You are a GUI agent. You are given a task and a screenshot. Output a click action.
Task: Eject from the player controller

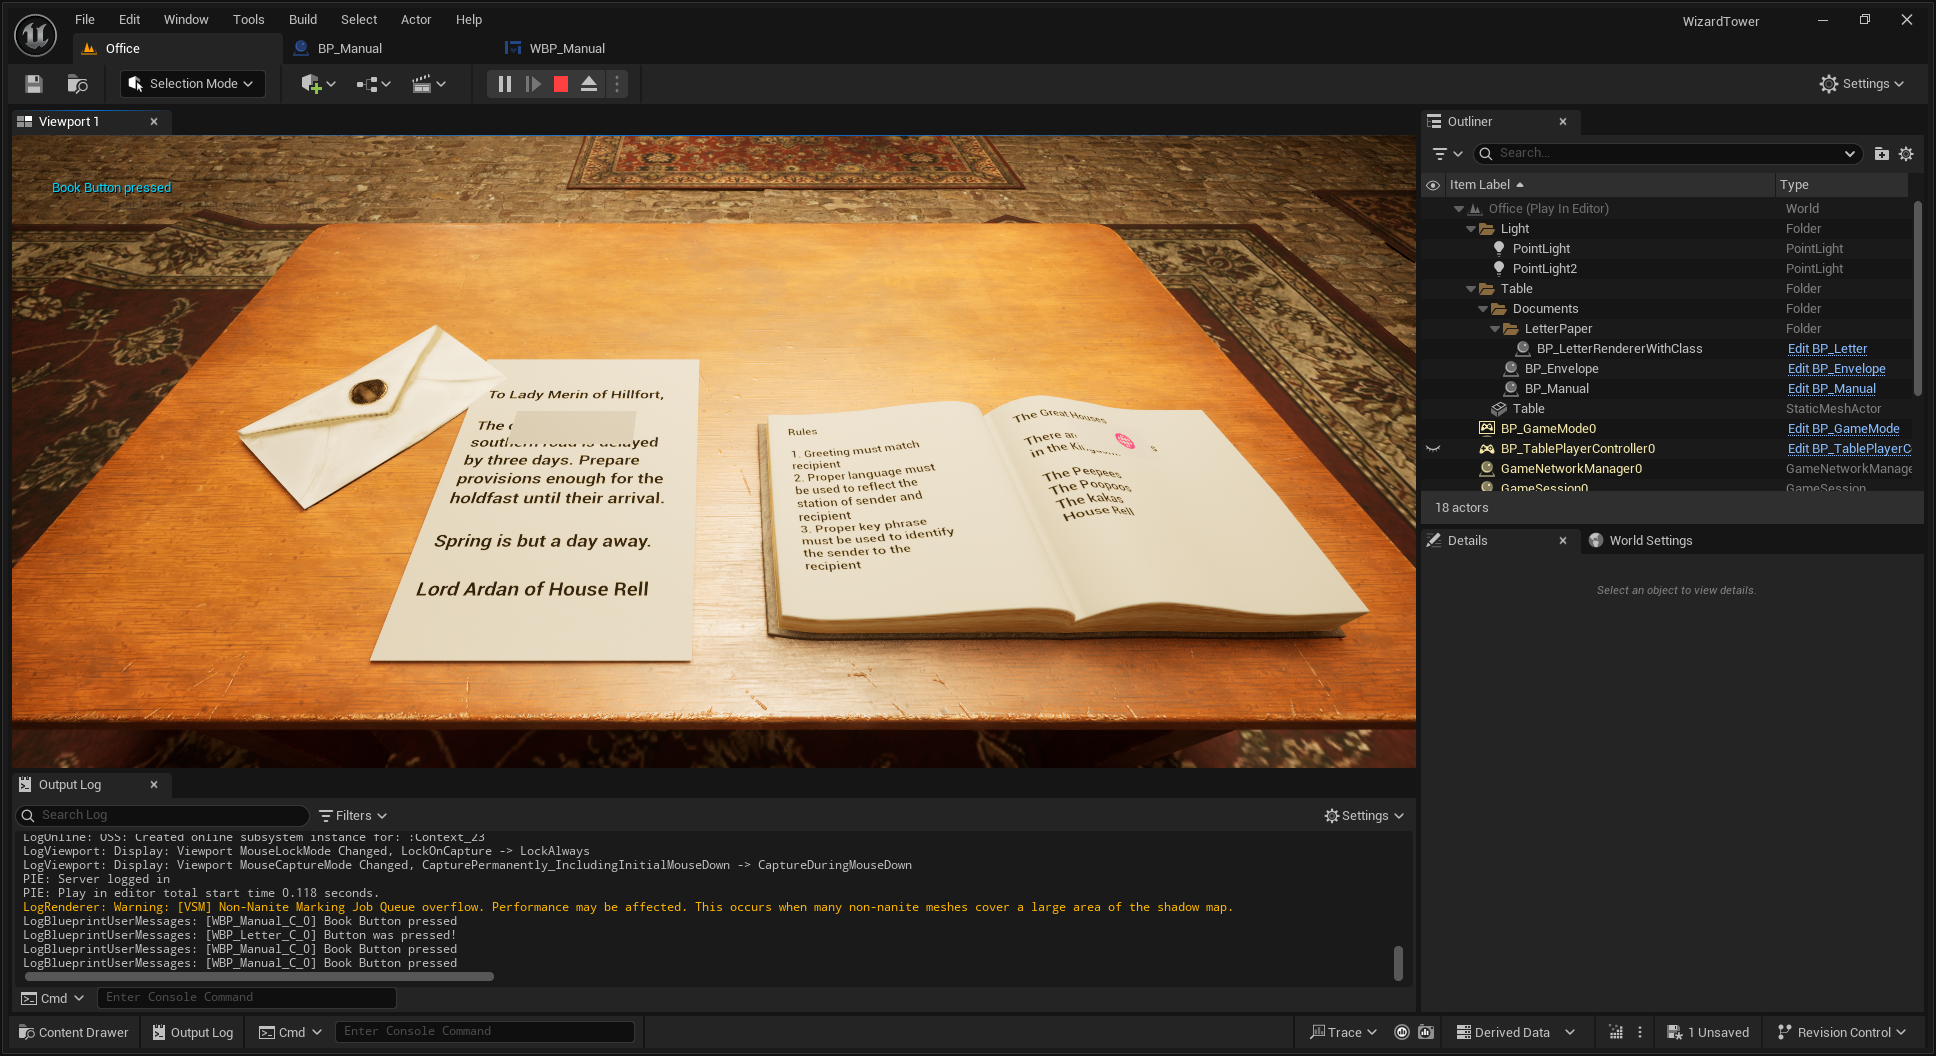tap(589, 84)
